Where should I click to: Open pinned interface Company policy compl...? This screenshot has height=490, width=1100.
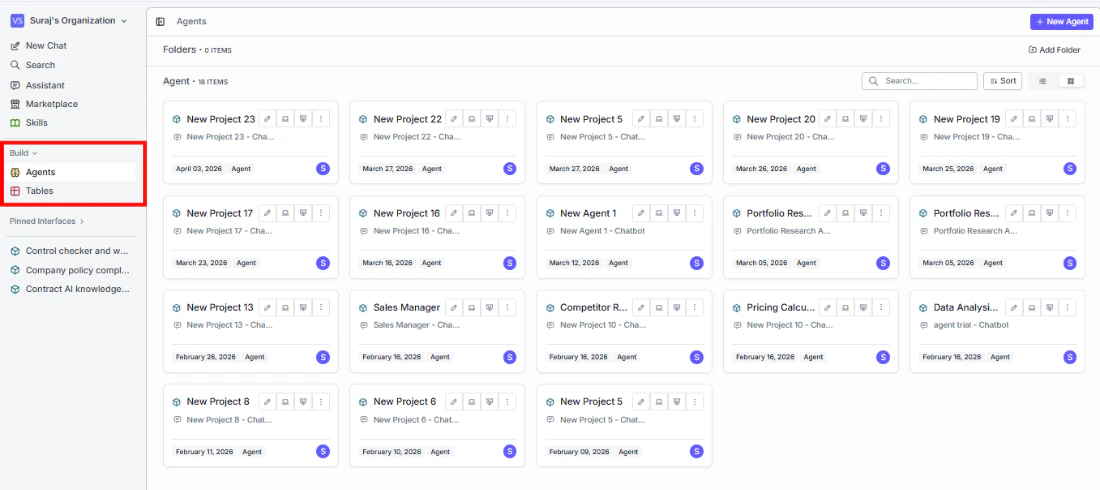coord(70,270)
